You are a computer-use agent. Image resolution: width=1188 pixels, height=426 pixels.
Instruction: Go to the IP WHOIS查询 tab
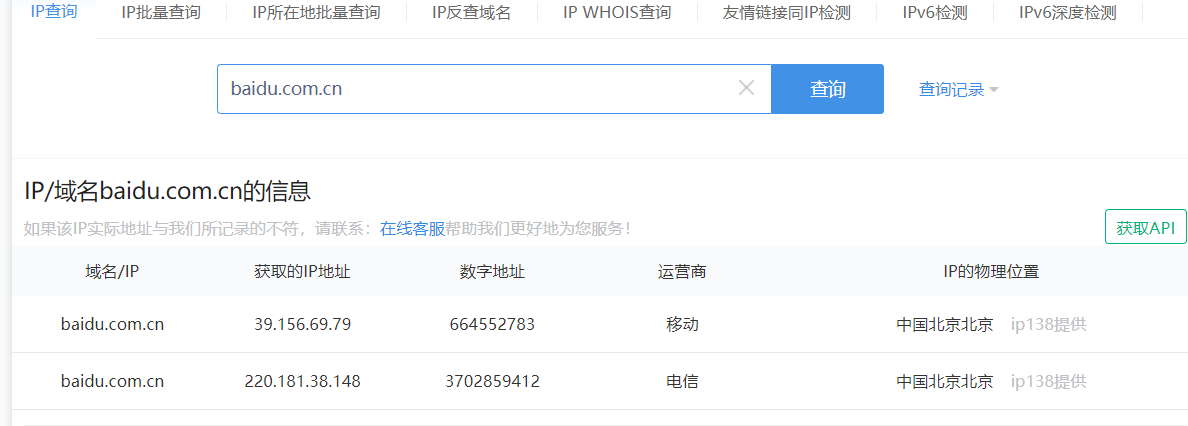tap(617, 13)
